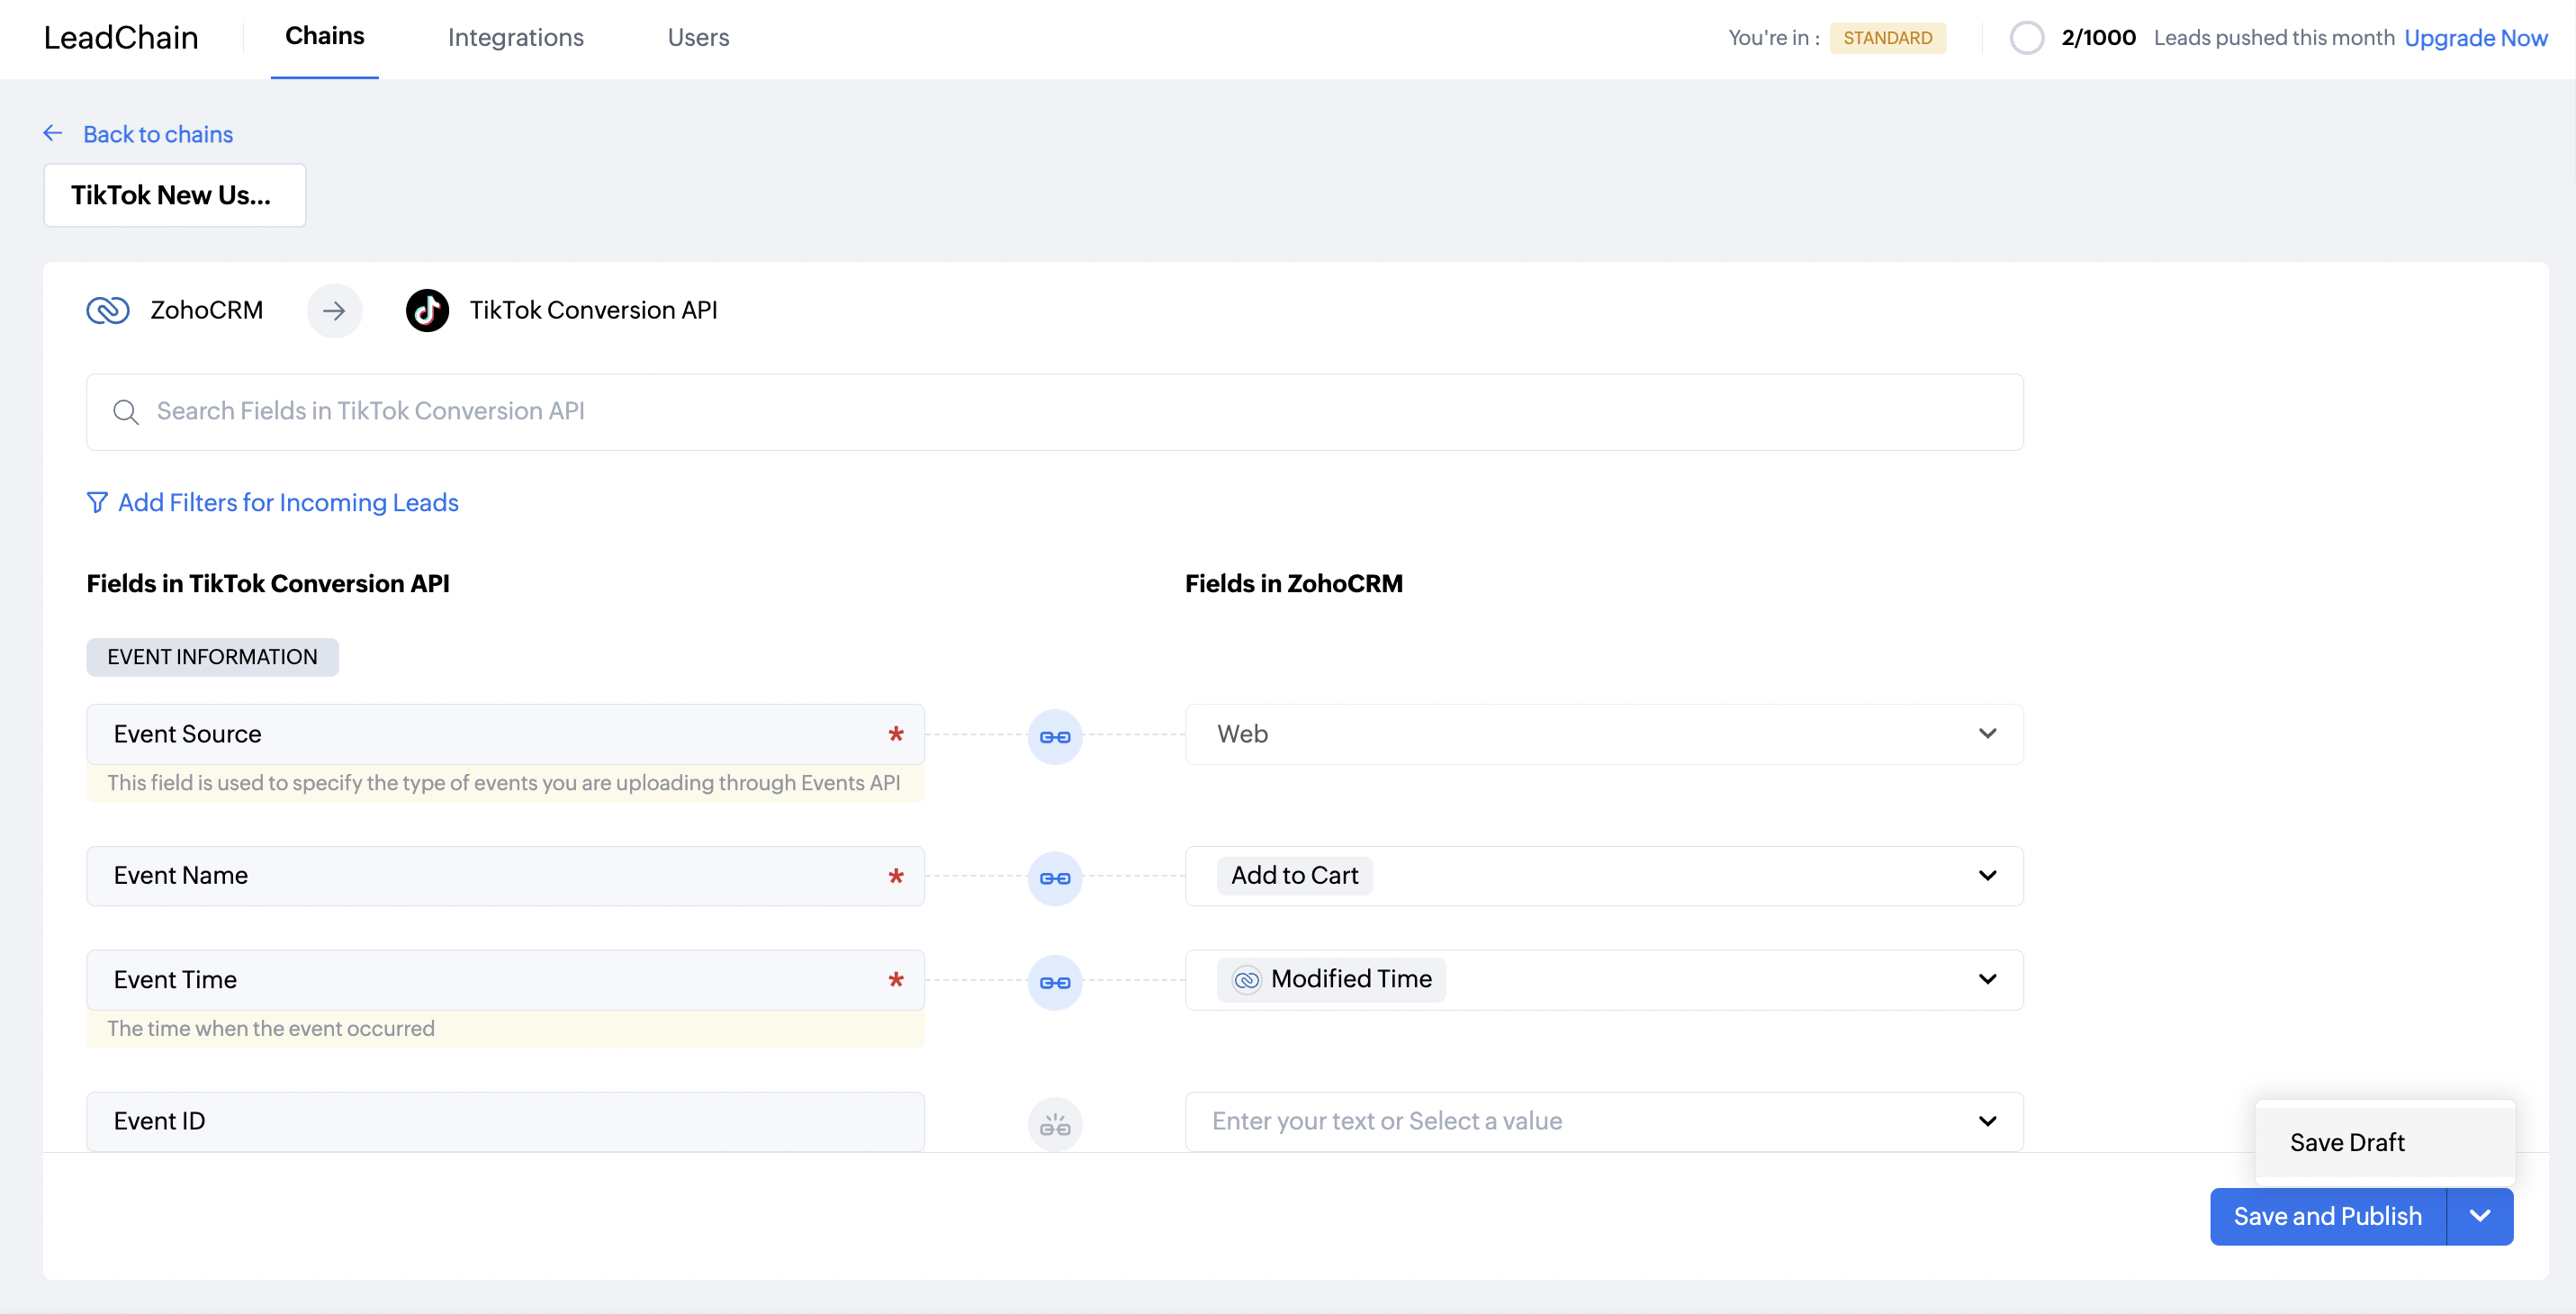Click the Upgrade Now link
This screenshot has height=1314, width=2576.
(2475, 38)
